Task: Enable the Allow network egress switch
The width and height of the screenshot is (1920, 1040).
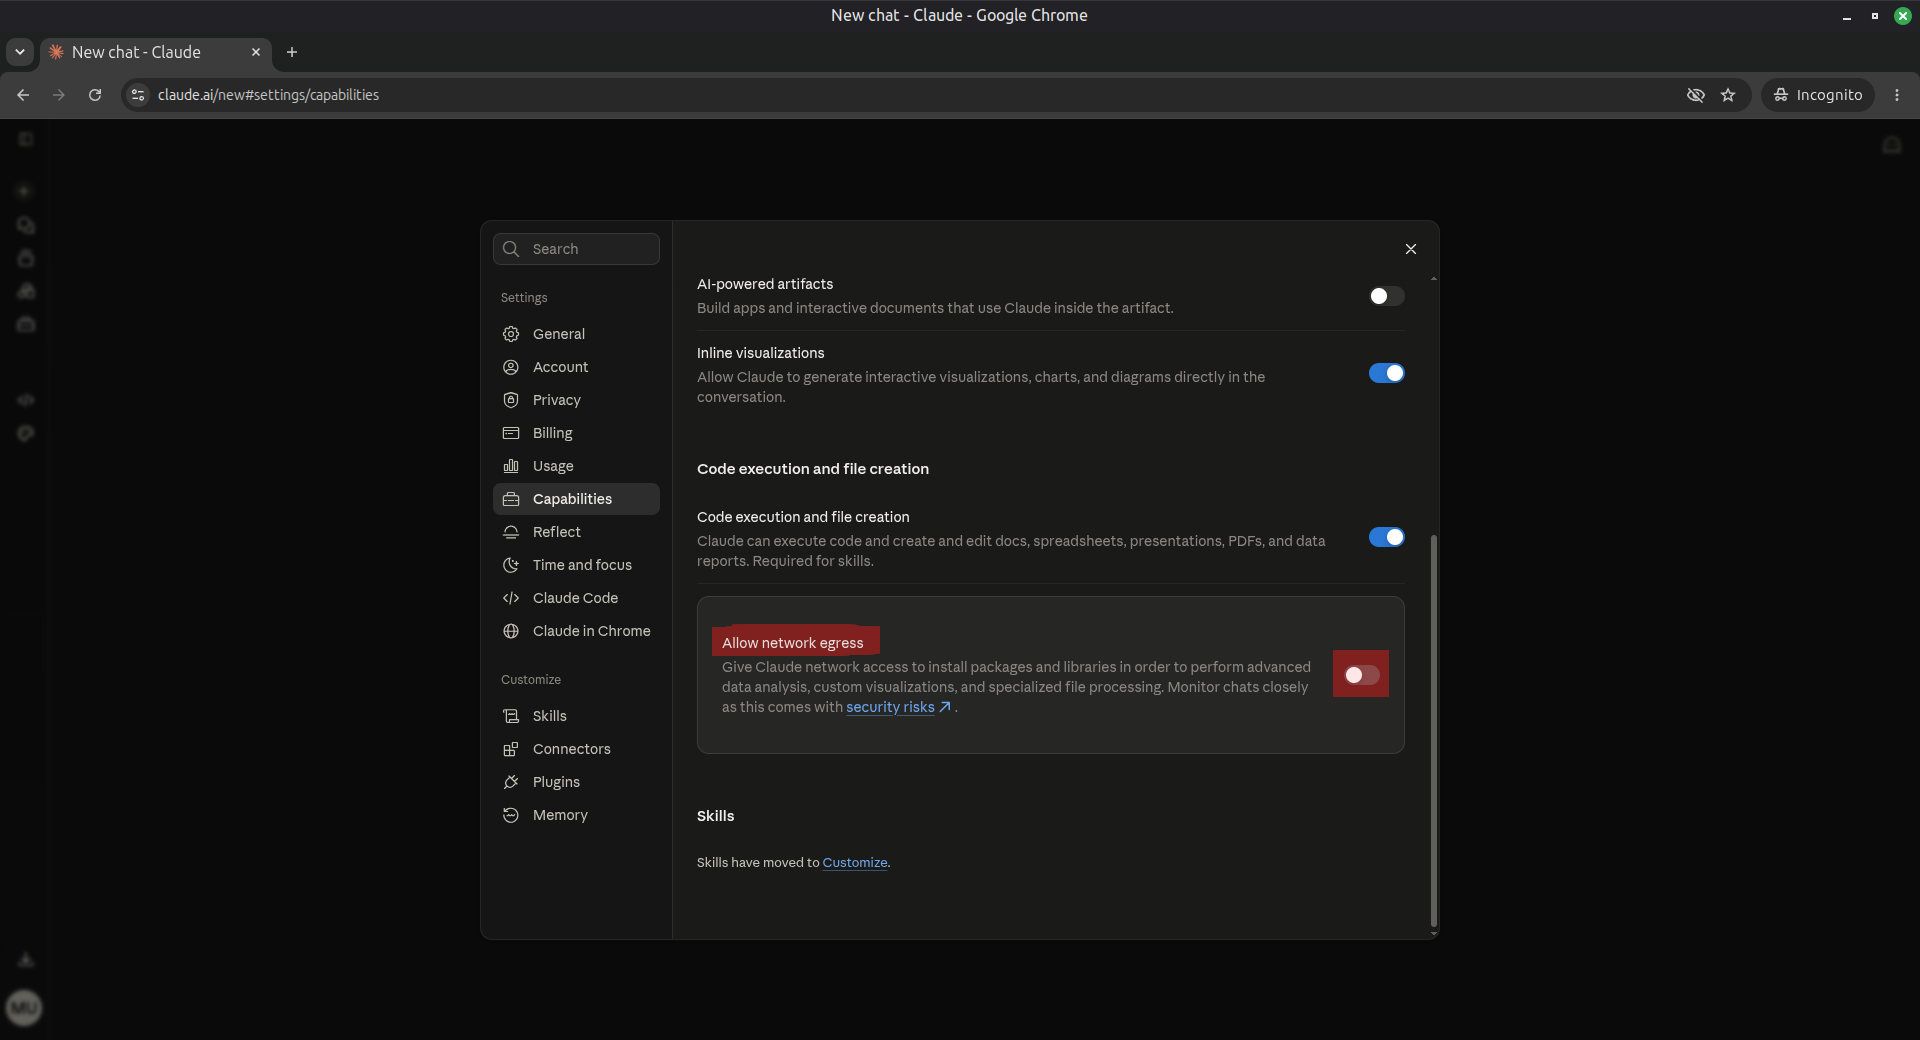Action: point(1361,675)
